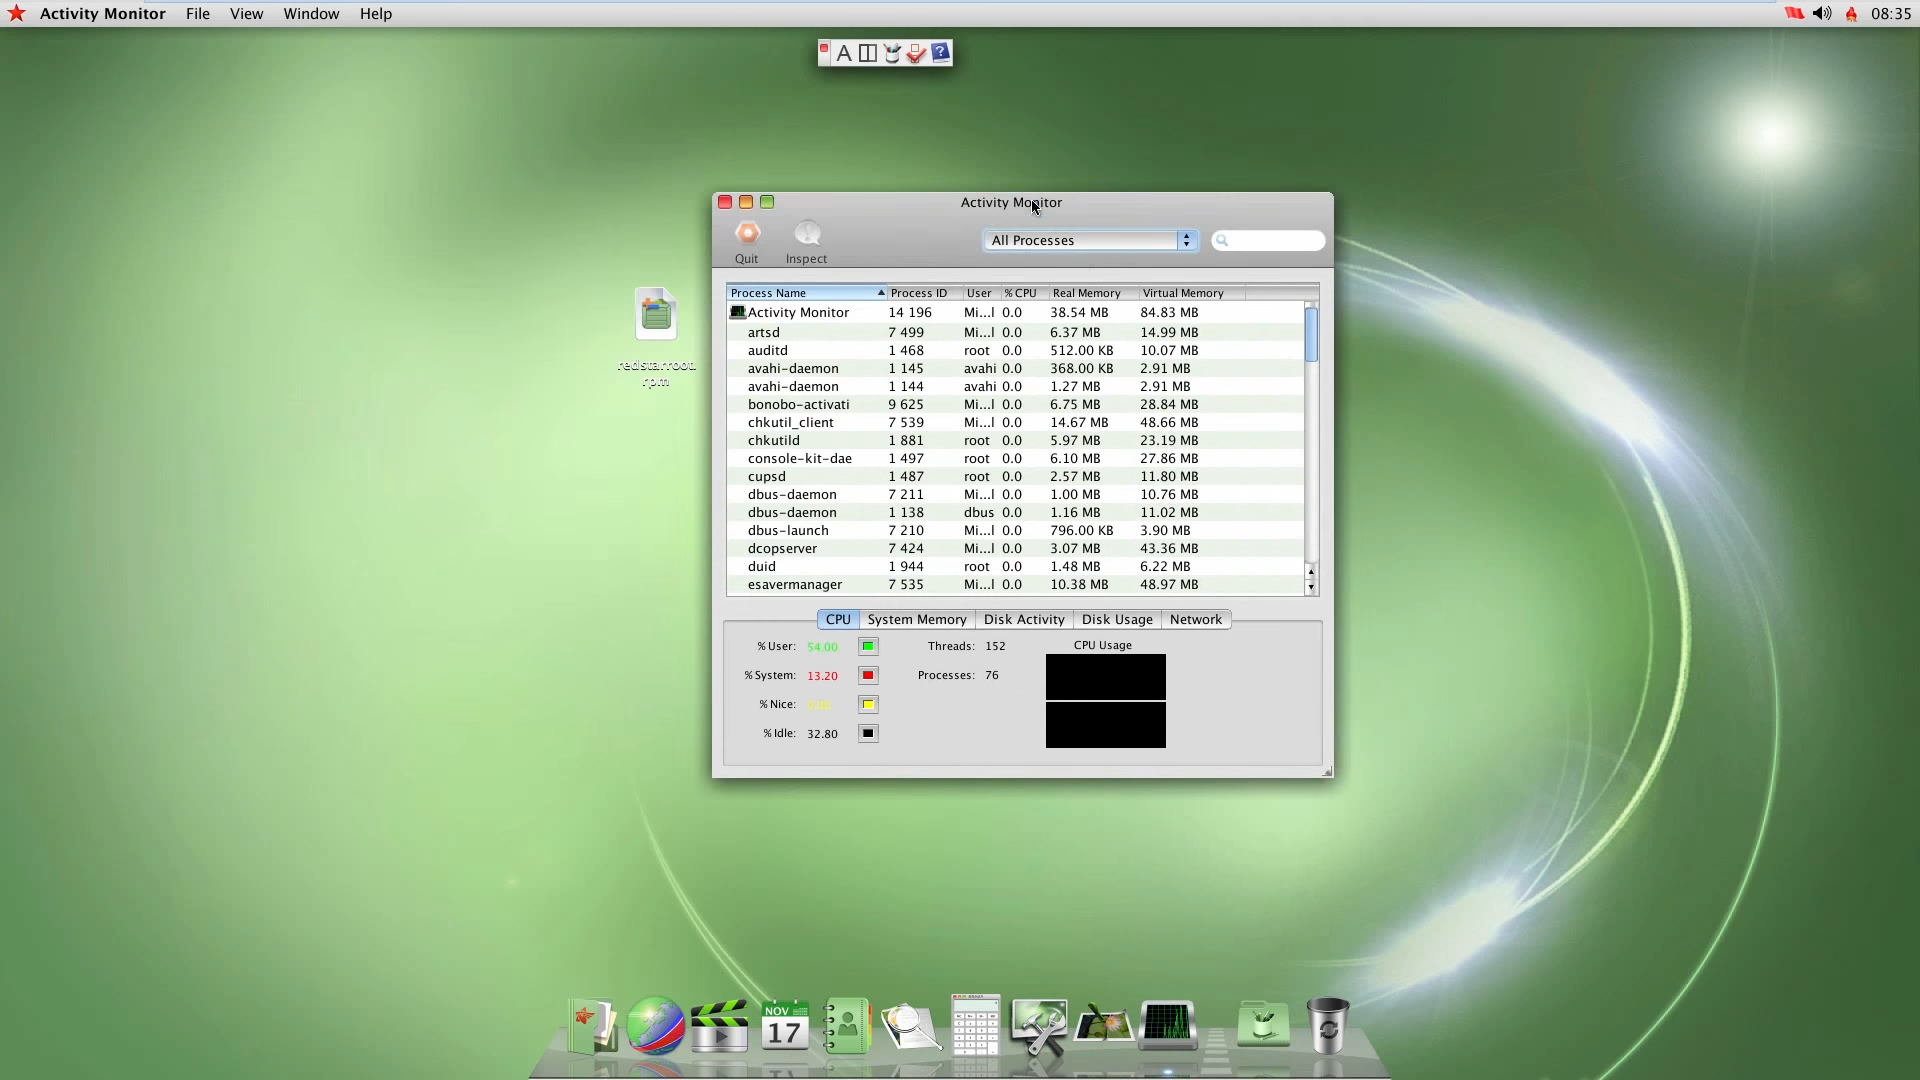Viewport: 1920px width, 1080px height.
Task: Click the red % System color swatch
Action: 868,676
